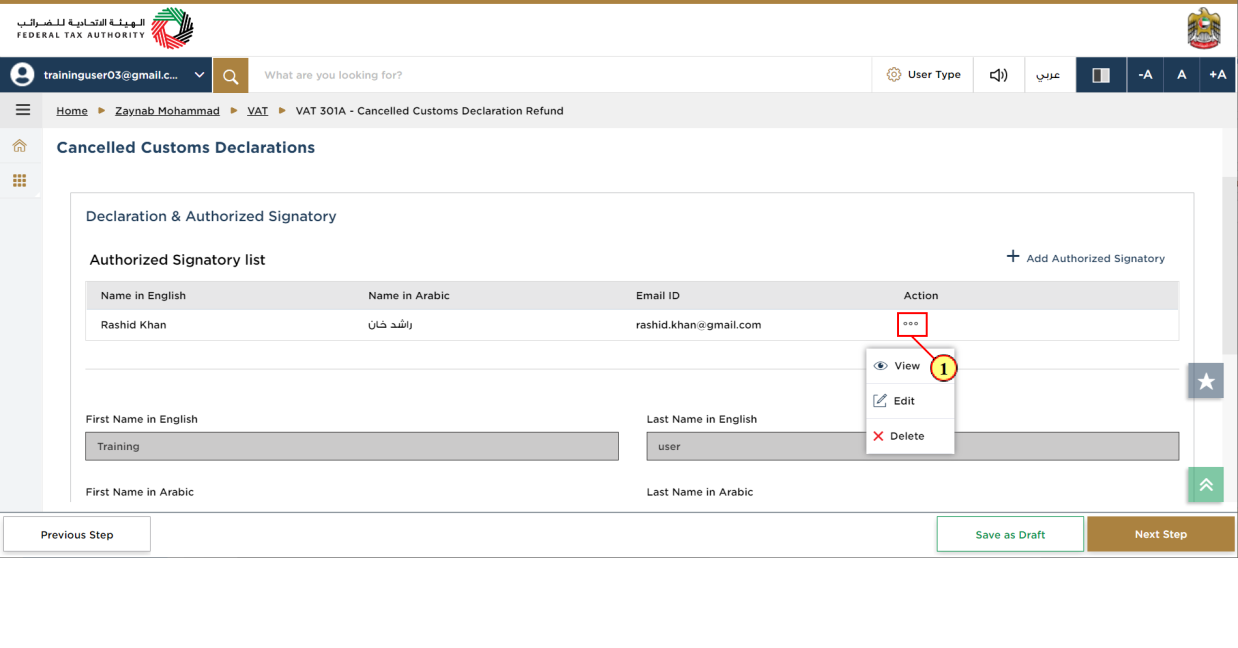Screen dimensions: 1238x648
Task: Click the plus icon for adding signatory
Action: 1013,257
